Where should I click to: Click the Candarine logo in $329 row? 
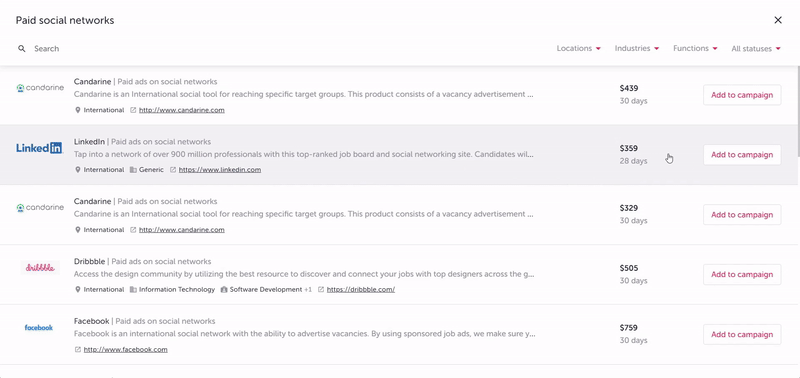click(x=40, y=208)
